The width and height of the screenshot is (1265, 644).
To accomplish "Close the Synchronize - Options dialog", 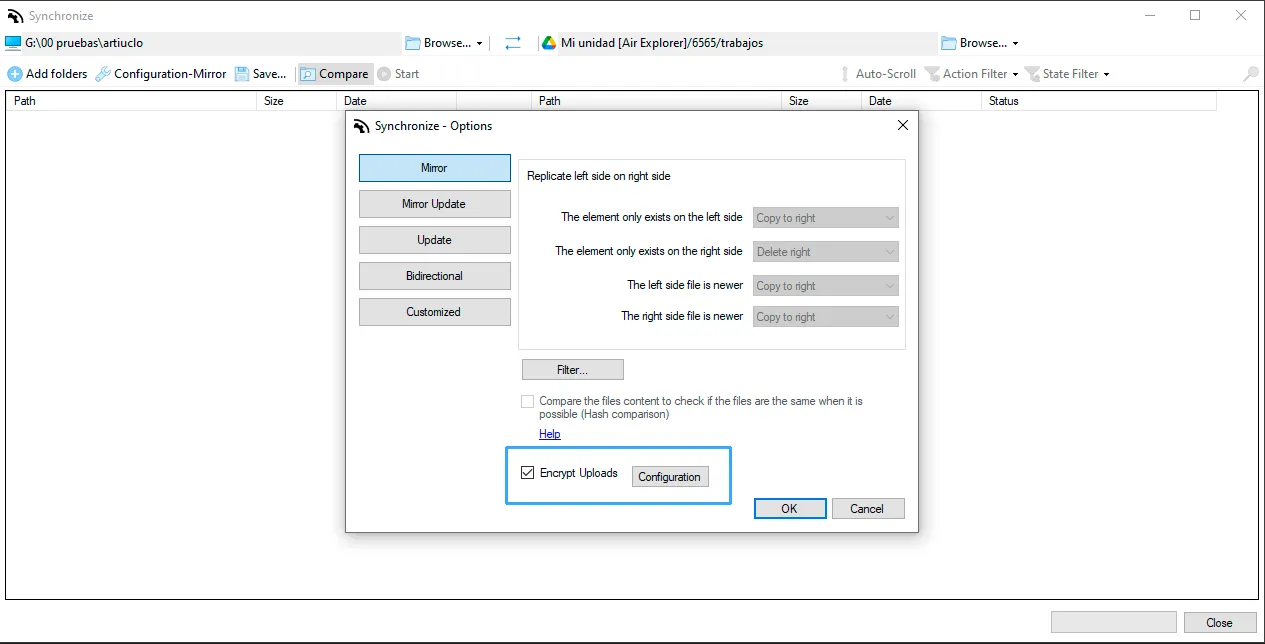I will tap(902, 126).
